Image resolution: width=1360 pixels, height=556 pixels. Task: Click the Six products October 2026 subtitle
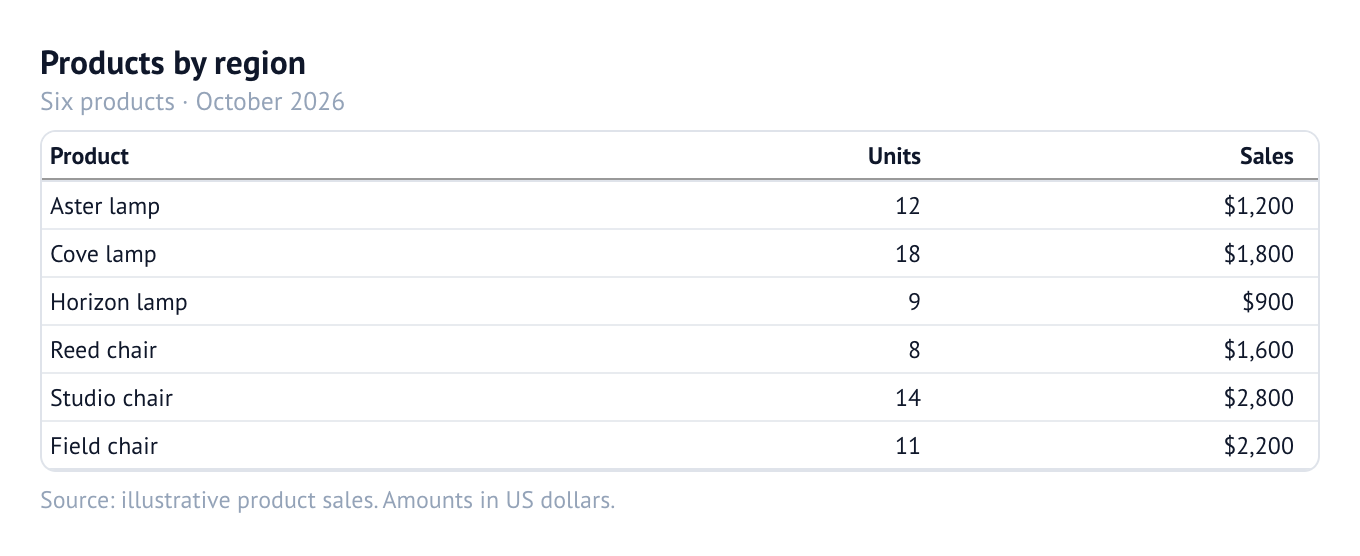click(x=192, y=102)
